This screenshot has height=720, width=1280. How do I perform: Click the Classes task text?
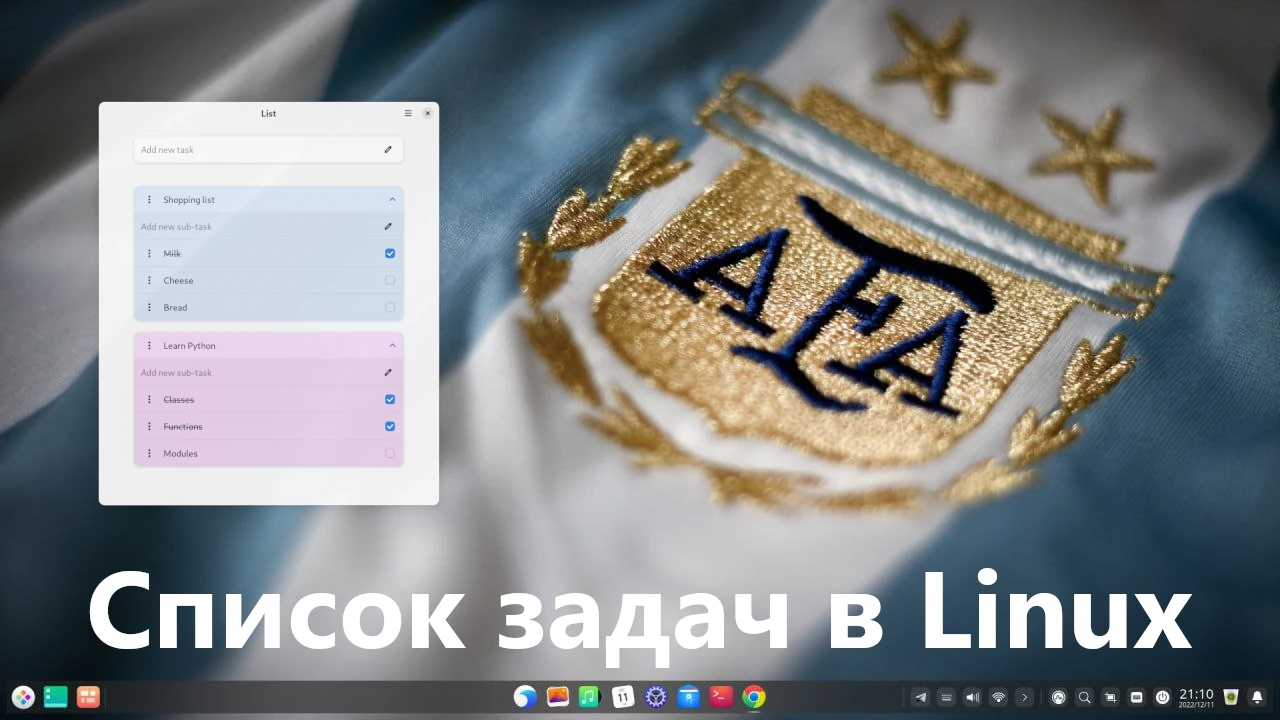tap(179, 400)
